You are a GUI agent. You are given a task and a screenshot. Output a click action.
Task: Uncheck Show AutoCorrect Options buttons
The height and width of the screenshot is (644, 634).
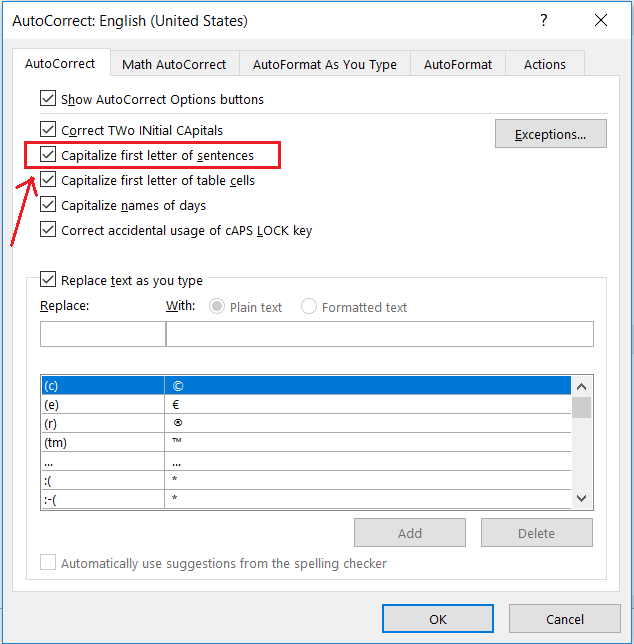click(48, 99)
